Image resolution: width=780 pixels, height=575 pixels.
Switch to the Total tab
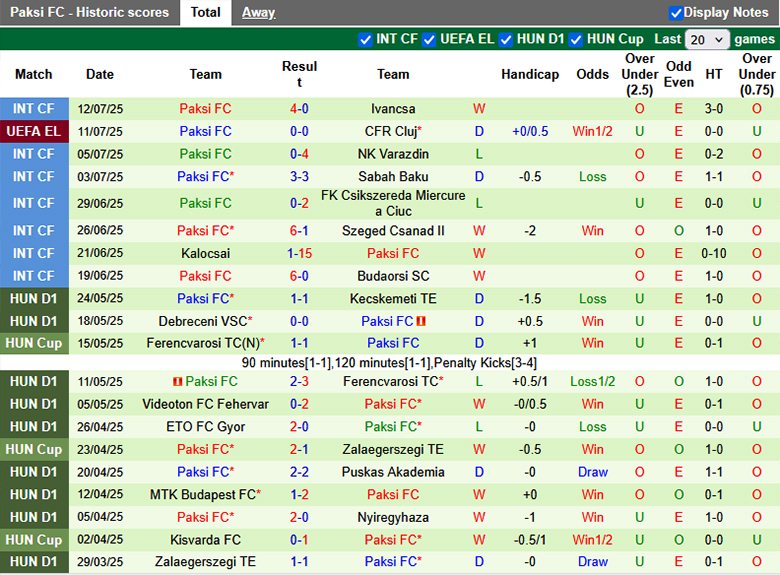point(205,12)
